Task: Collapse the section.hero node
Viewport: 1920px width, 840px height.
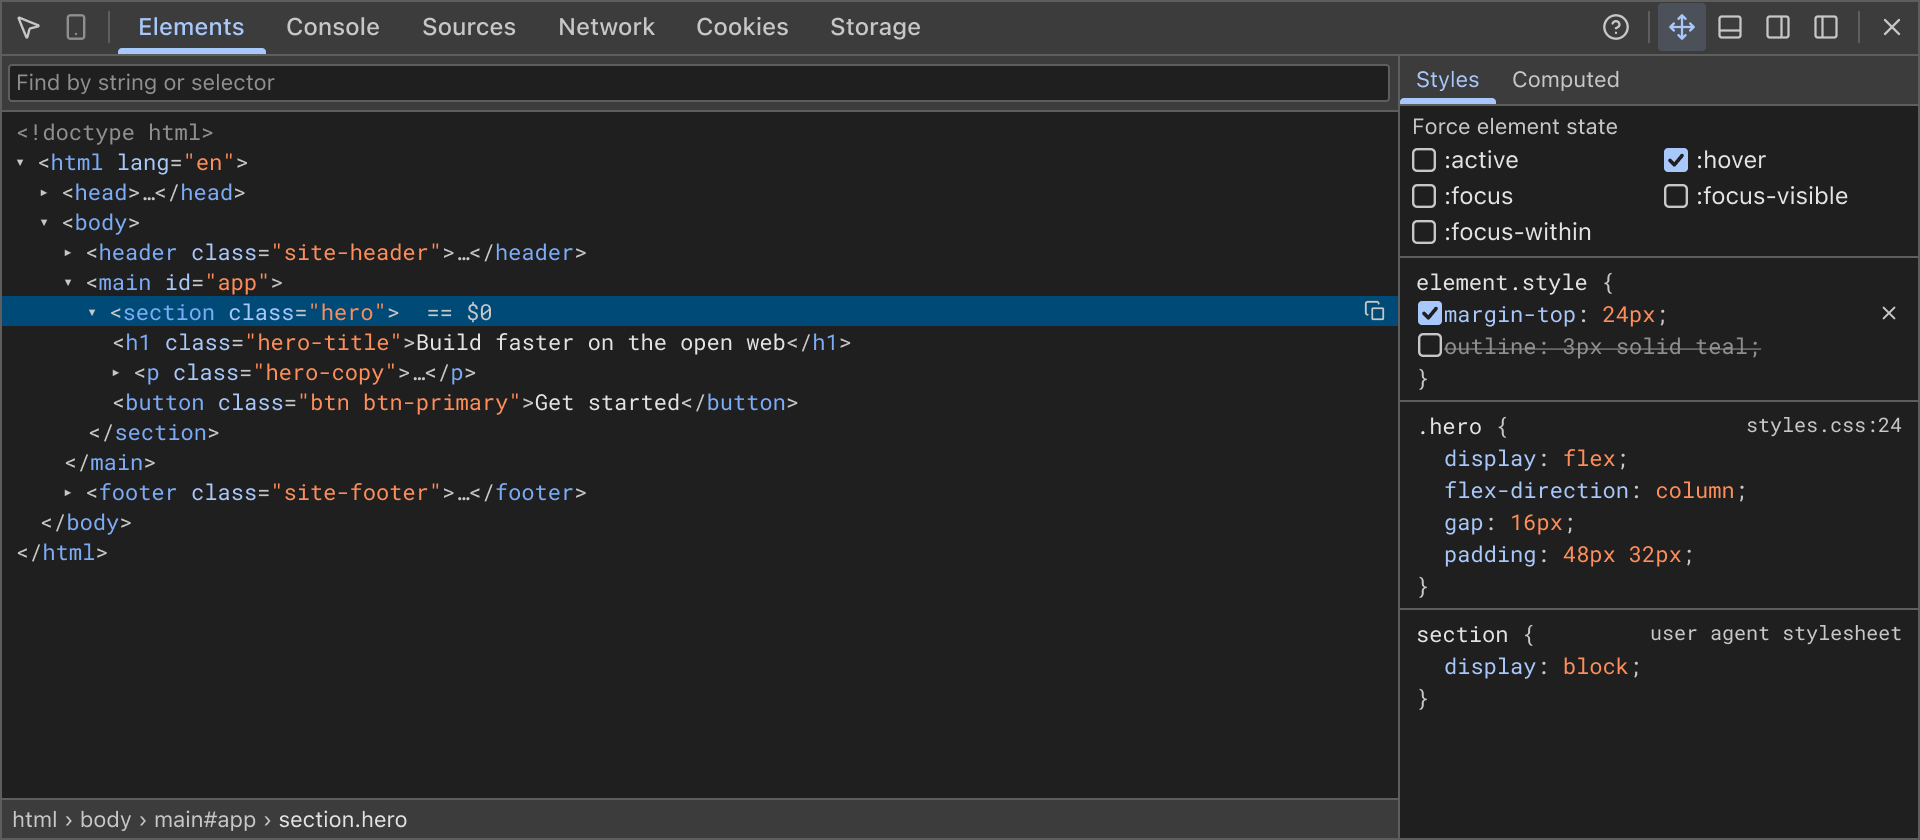Action: pyautogui.click(x=92, y=312)
